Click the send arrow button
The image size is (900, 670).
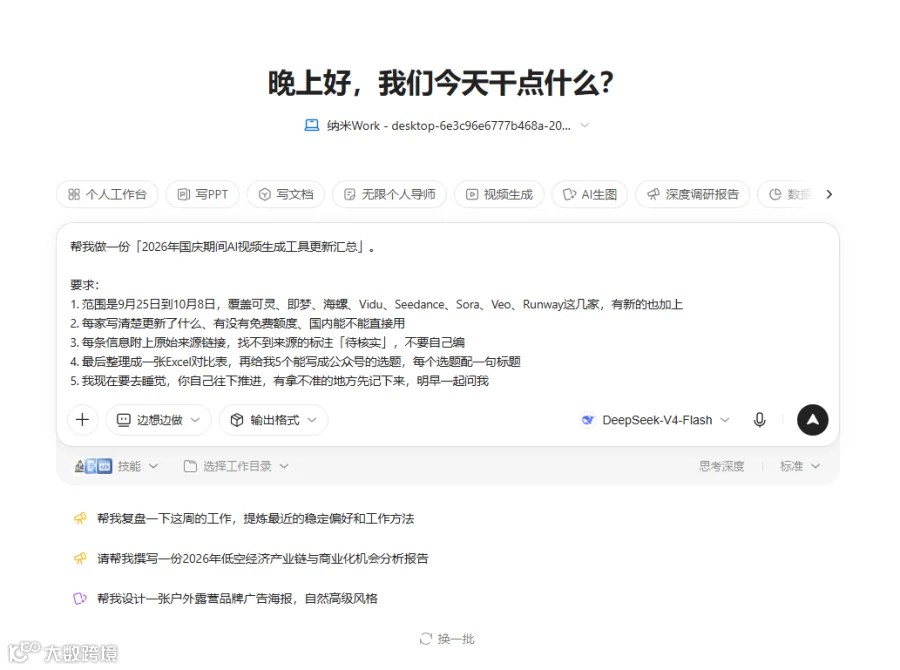812,420
